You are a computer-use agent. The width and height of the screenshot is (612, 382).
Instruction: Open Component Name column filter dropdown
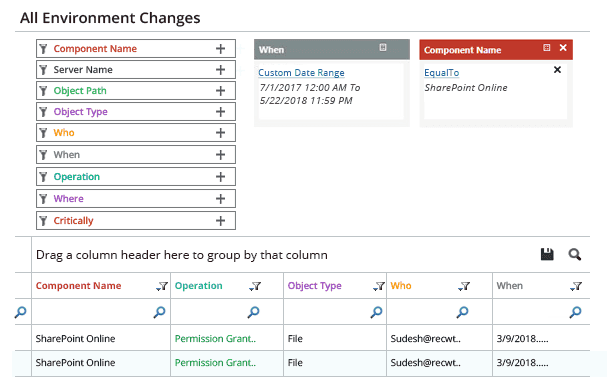click(x=162, y=286)
